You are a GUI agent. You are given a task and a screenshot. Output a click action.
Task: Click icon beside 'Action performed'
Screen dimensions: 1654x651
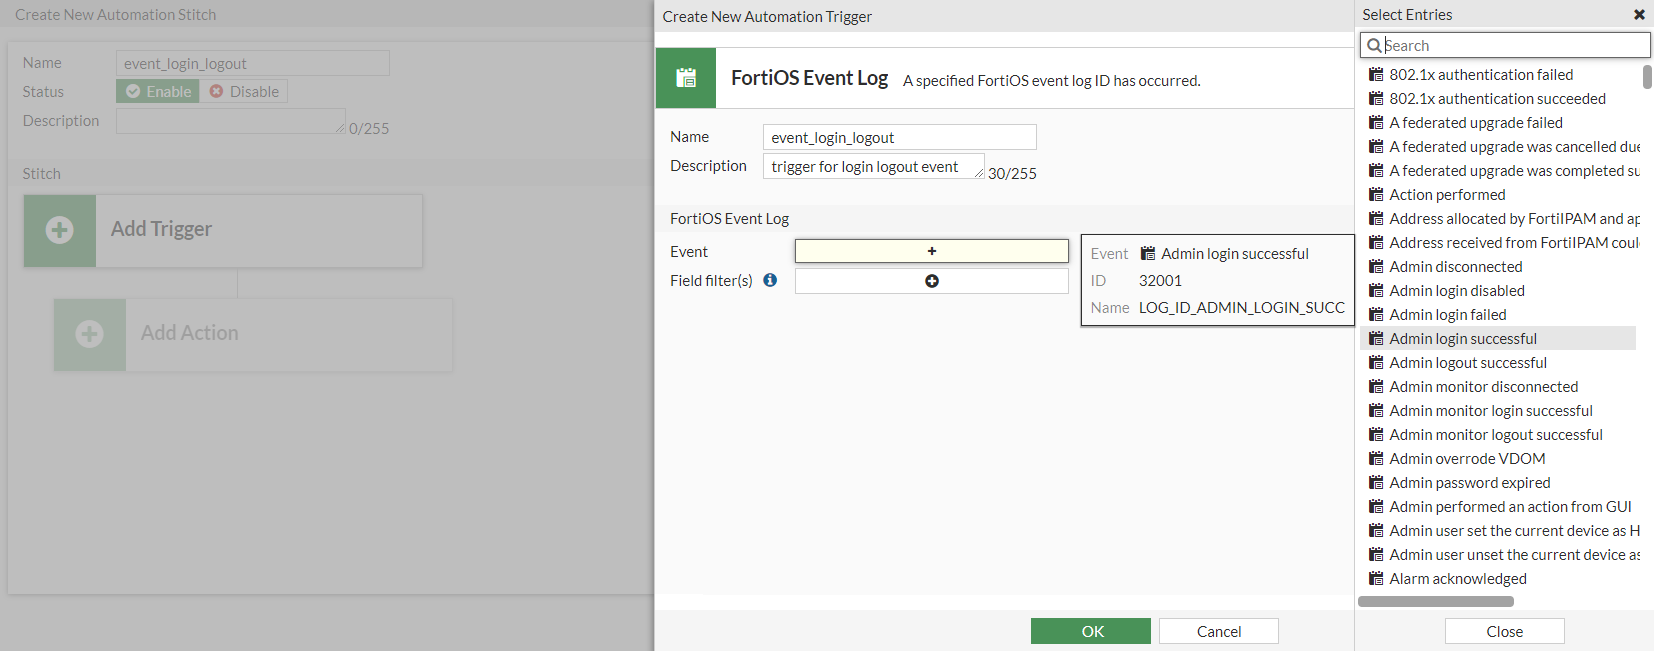1376,194
